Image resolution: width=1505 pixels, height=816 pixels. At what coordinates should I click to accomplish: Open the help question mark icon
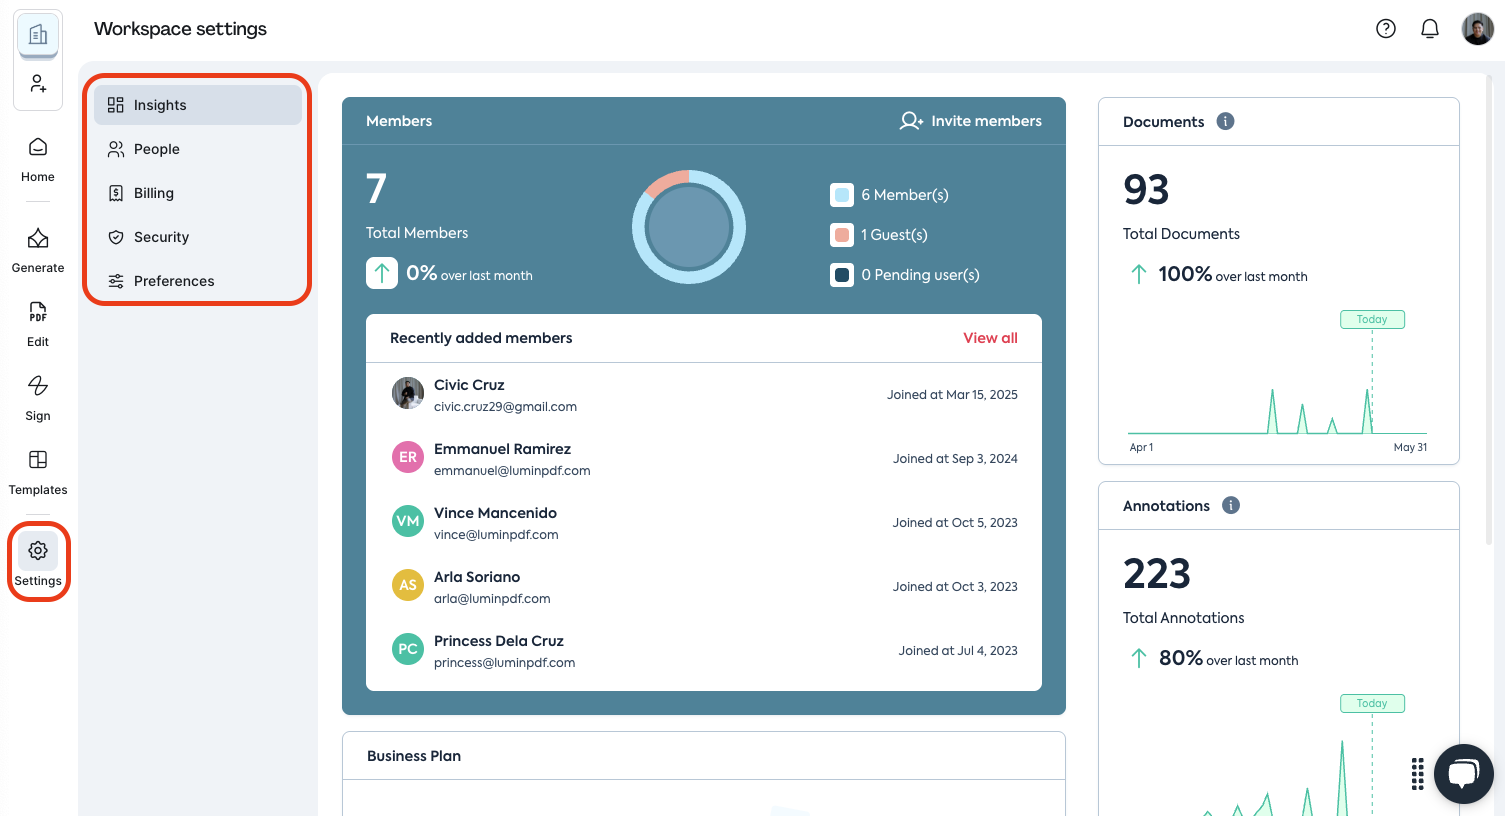(1385, 29)
